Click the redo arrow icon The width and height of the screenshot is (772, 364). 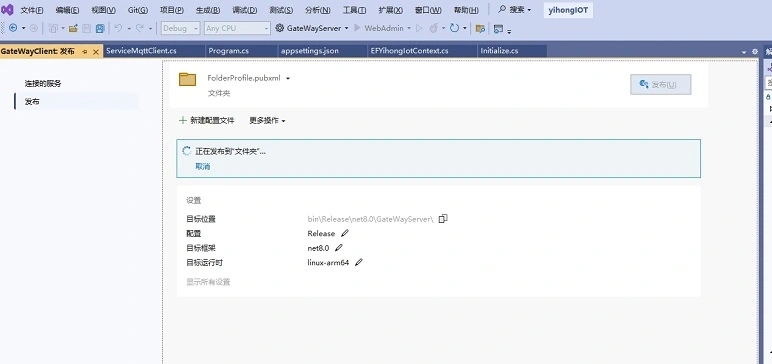(140, 28)
